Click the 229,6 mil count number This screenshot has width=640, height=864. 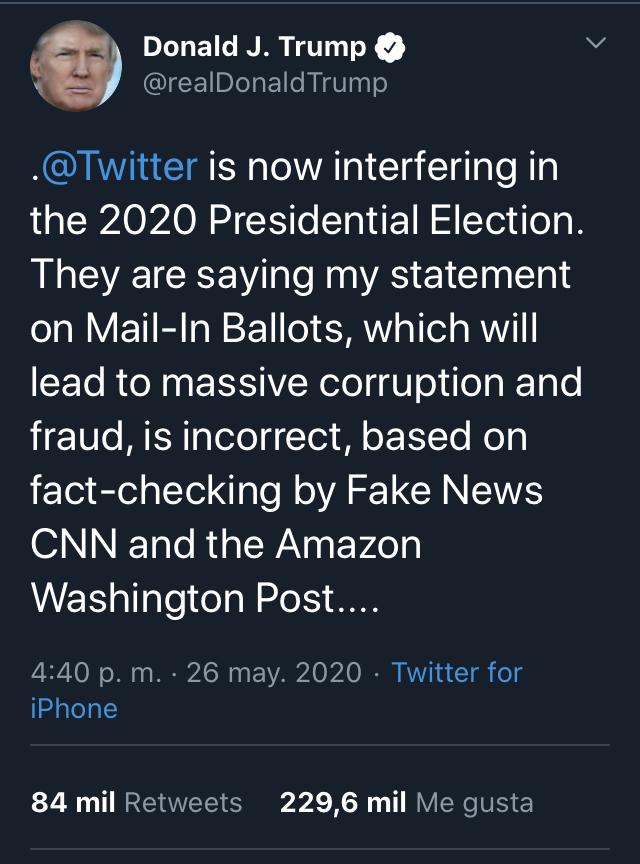(343, 803)
